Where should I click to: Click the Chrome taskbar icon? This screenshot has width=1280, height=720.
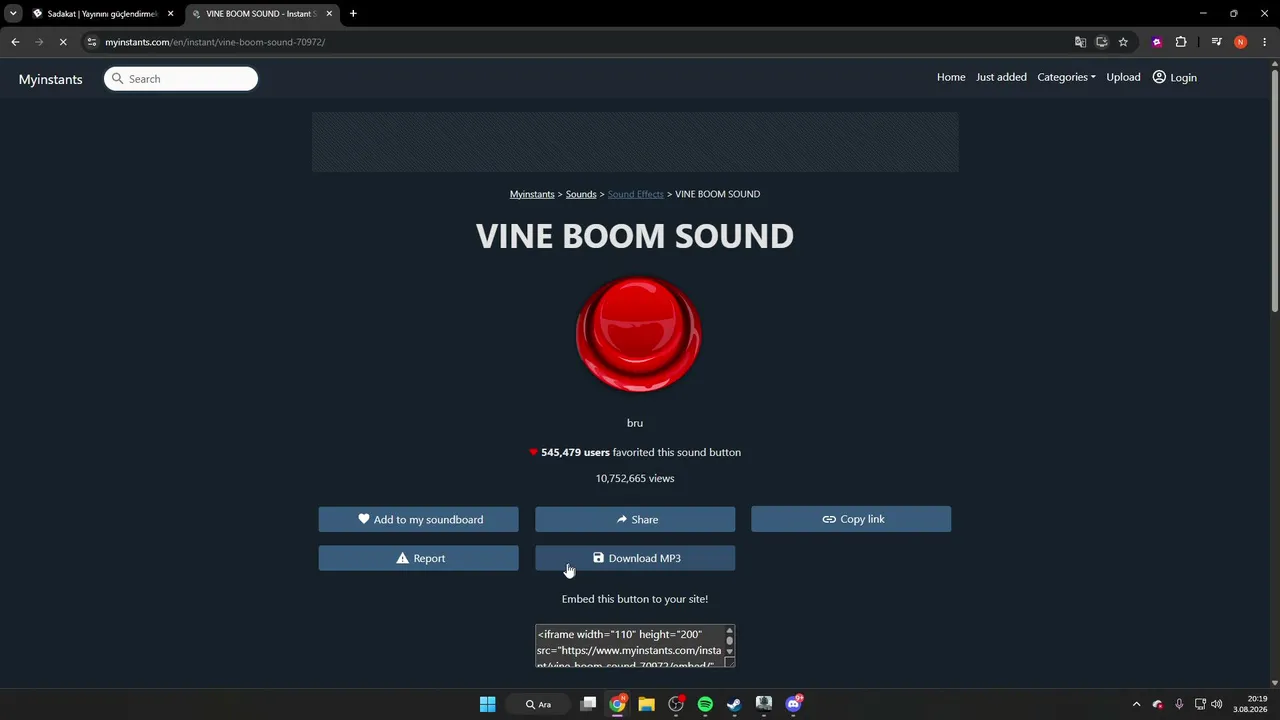618,704
